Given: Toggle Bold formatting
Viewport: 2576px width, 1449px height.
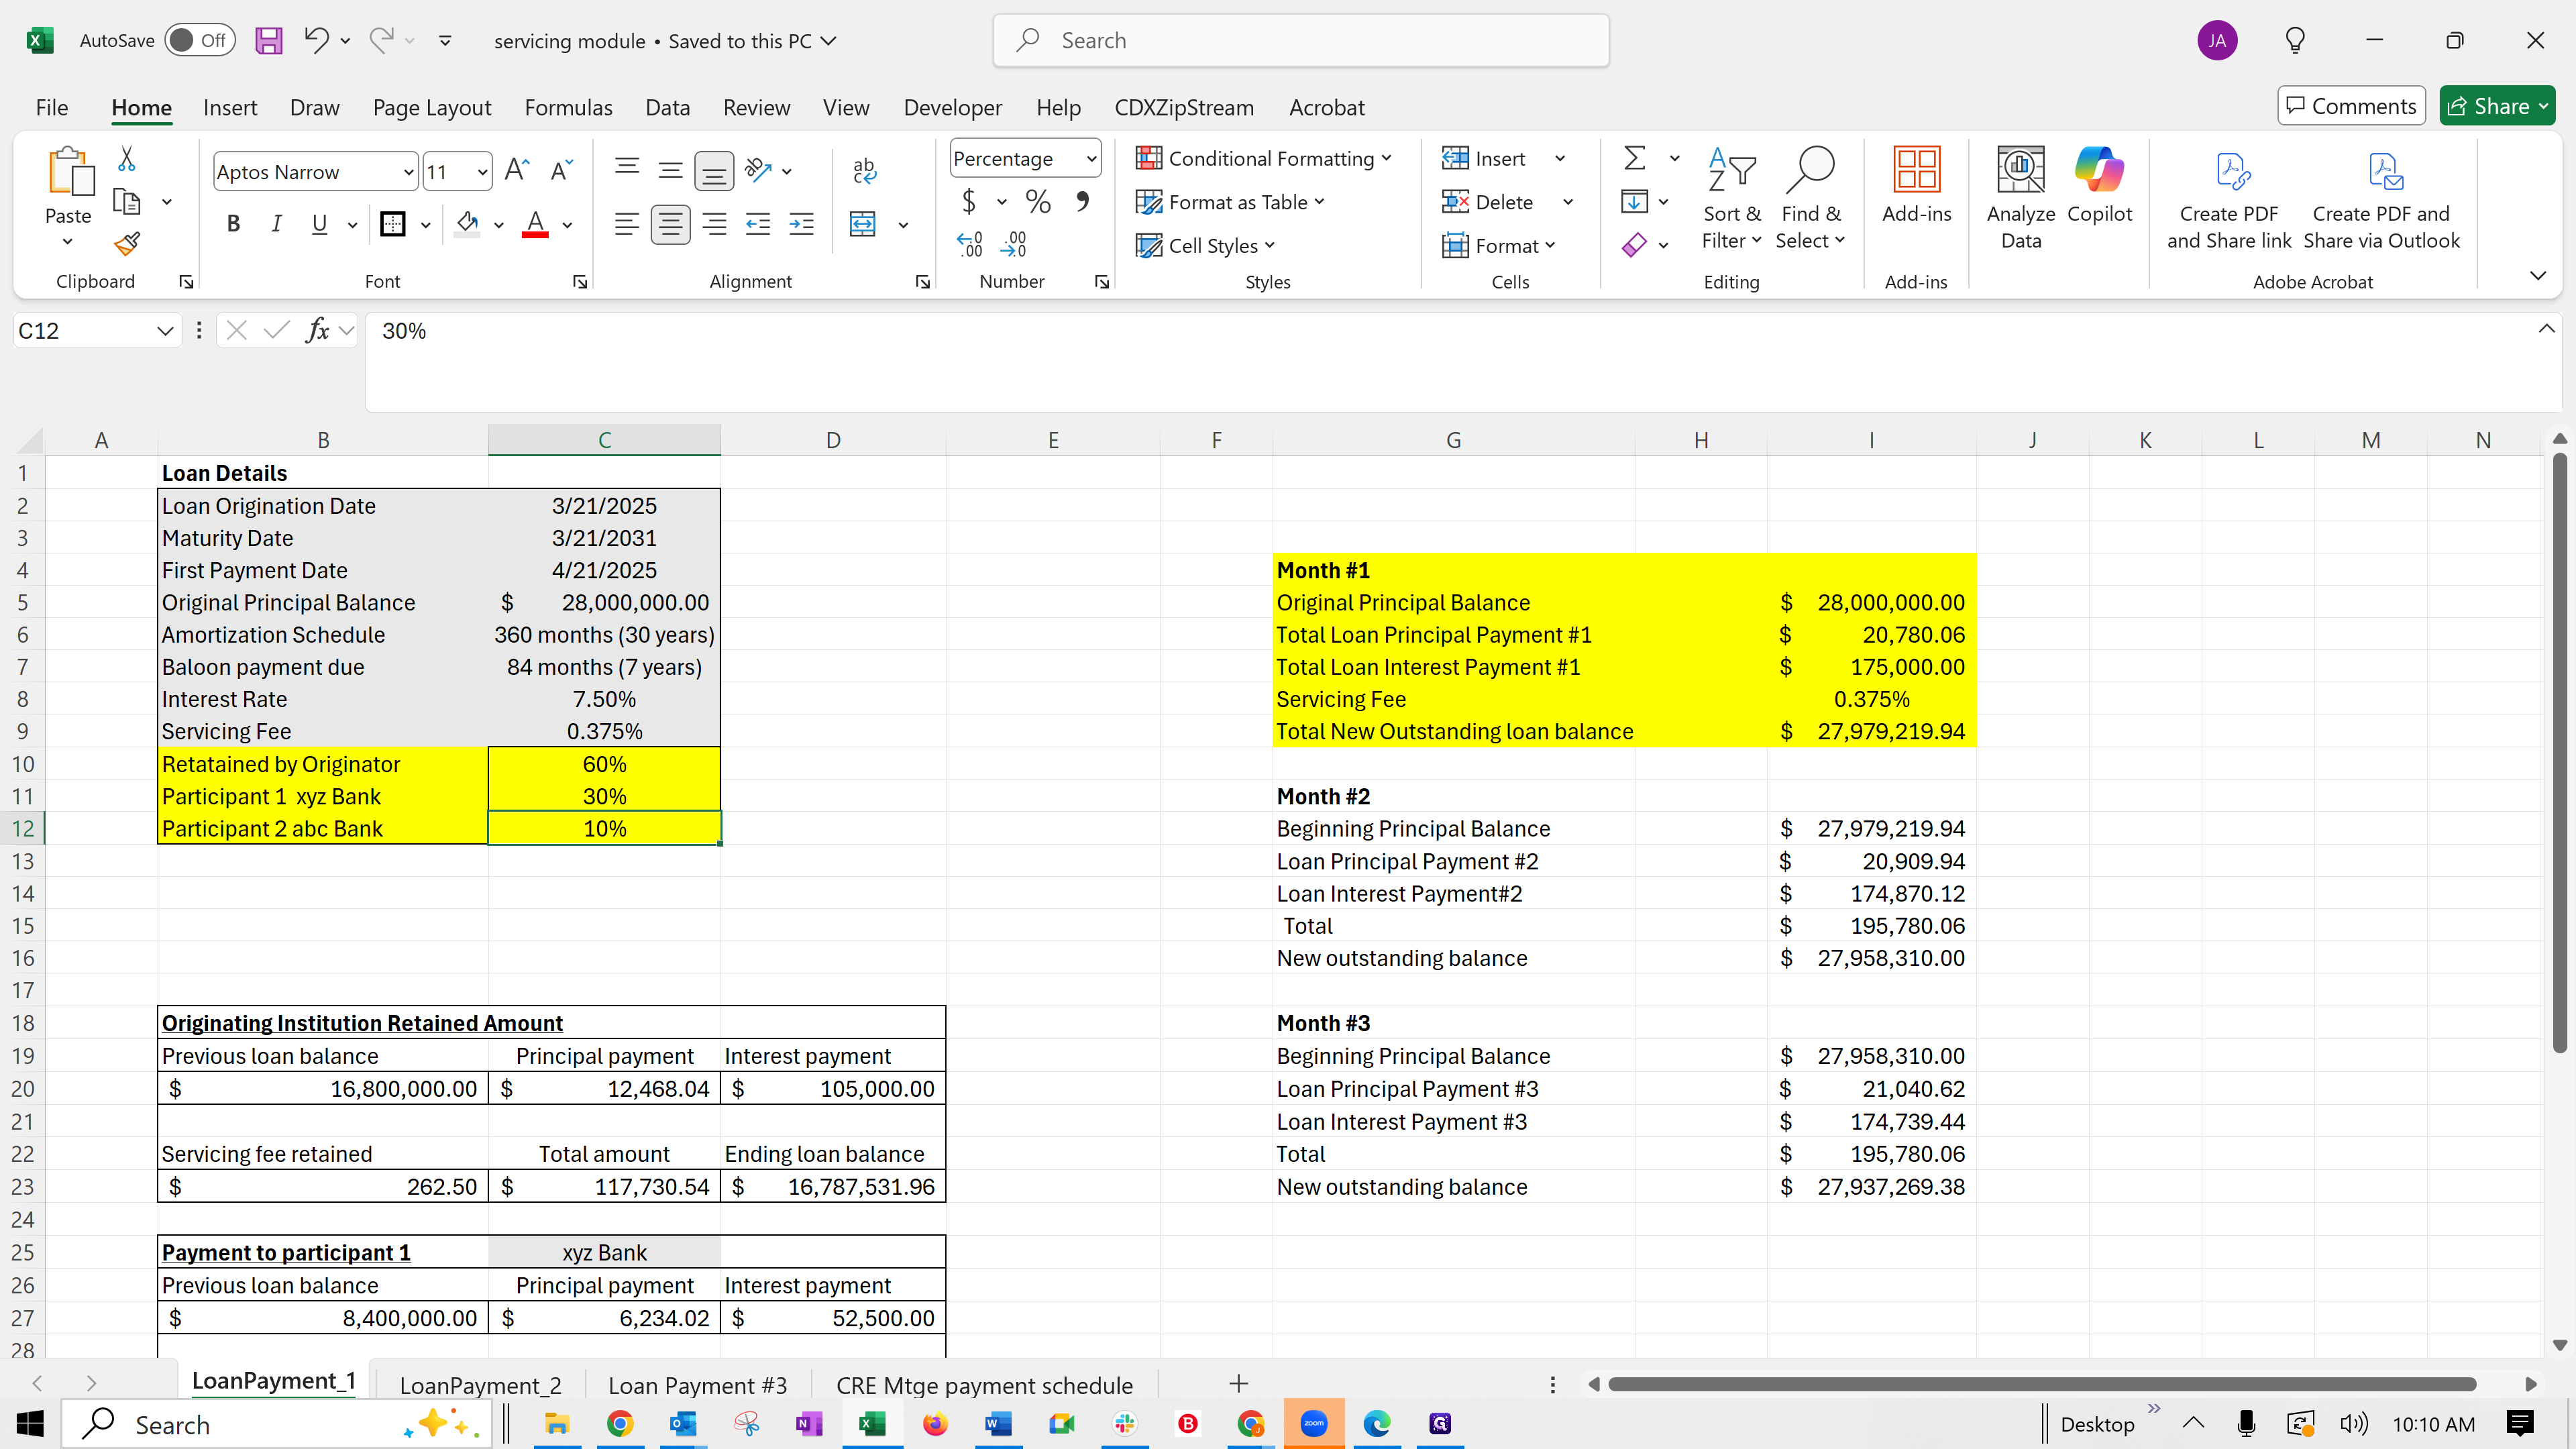Looking at the screenshot, I should [x=233, y=224].
